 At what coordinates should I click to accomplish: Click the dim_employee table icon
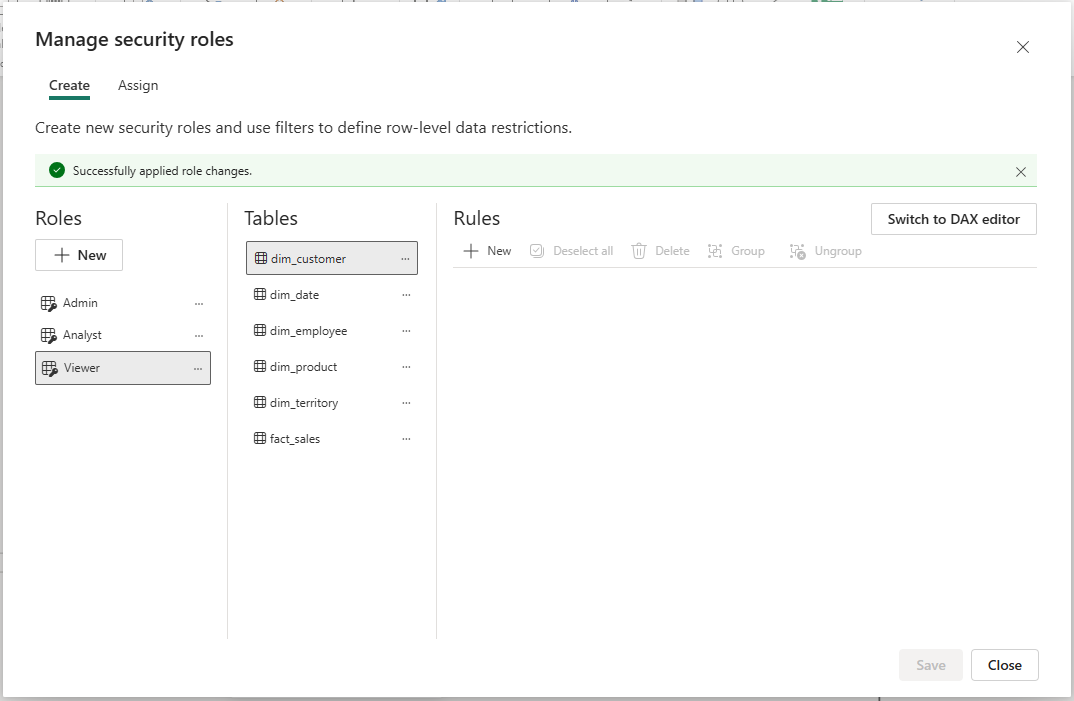260,330
